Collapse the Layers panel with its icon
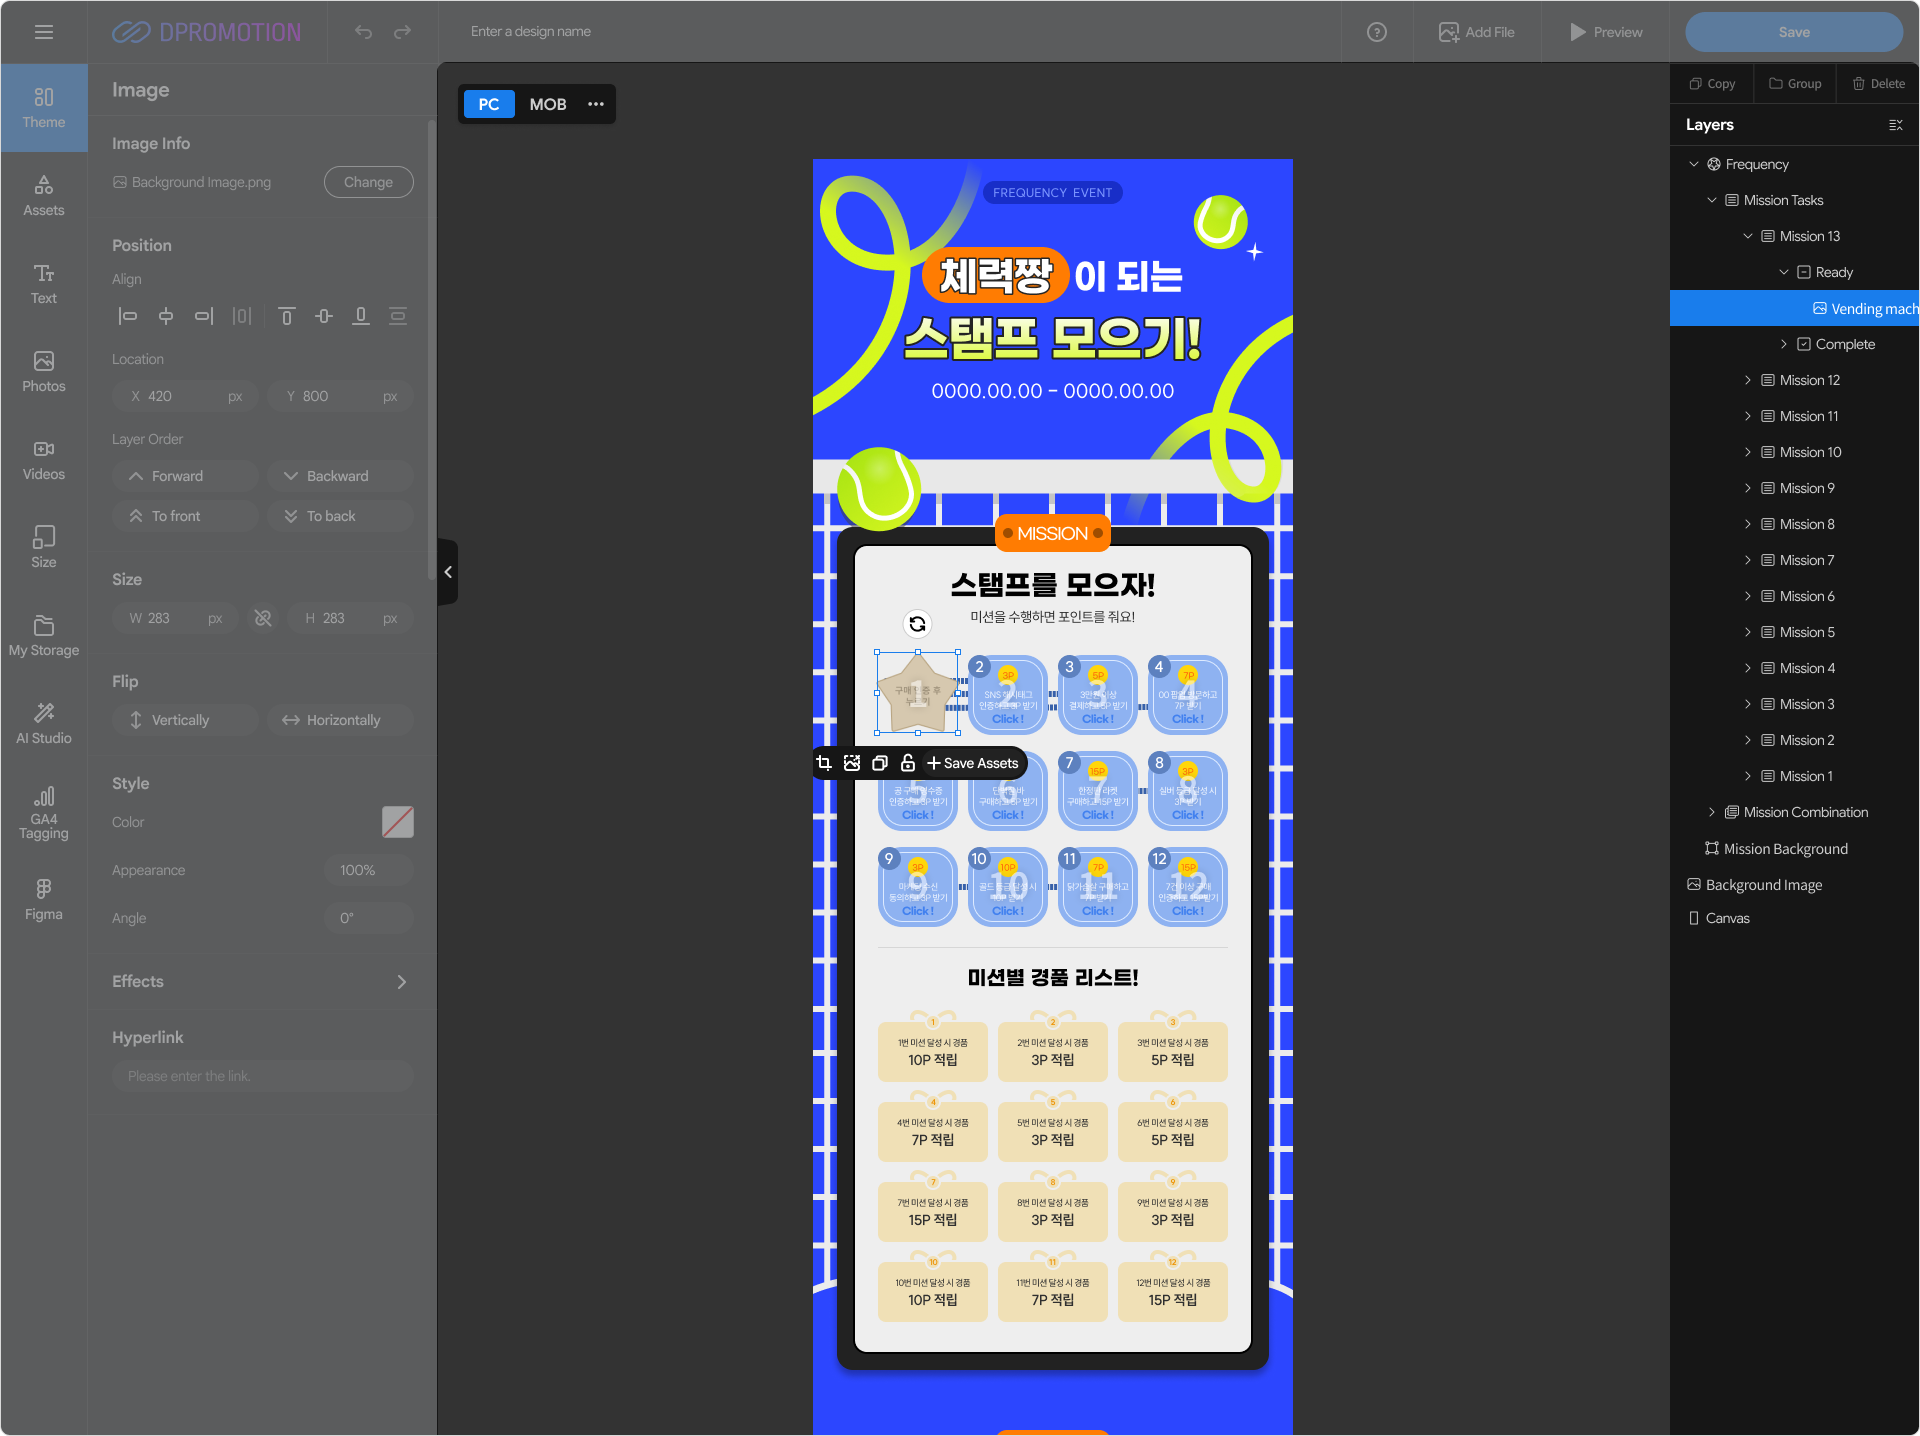Image resolution: width=1920 pixels, height=1436 pixels. [x=1895, y=125]
